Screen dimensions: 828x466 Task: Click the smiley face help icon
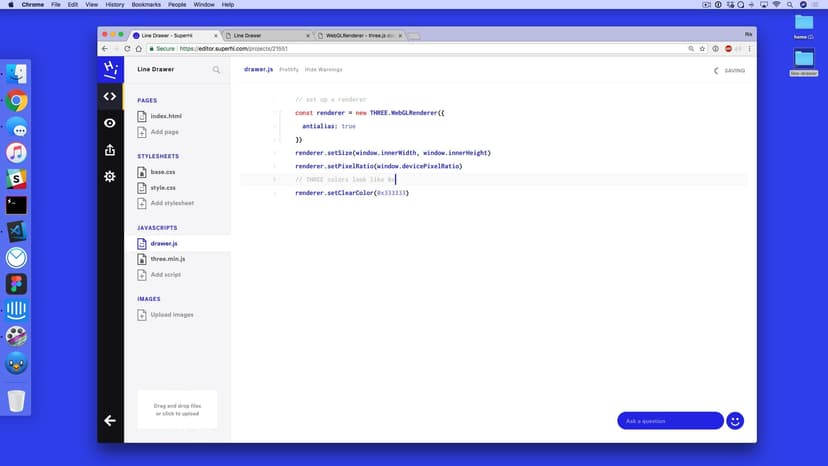[735, 421]
